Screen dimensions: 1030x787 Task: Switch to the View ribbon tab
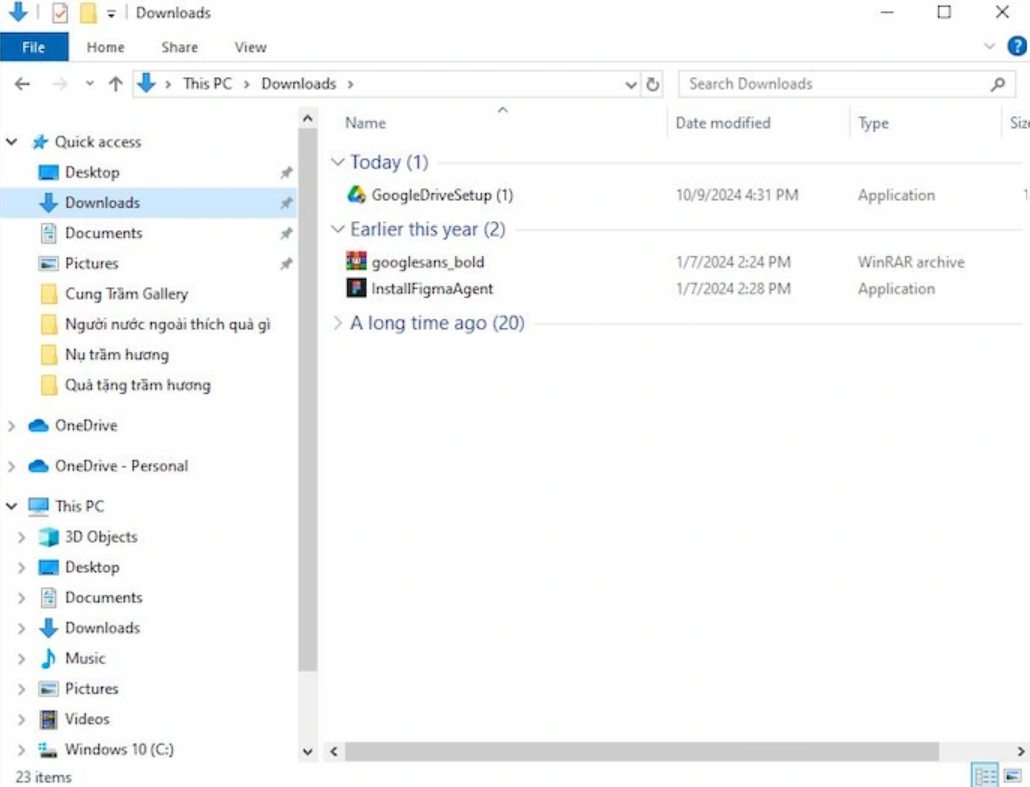[249, 46]
